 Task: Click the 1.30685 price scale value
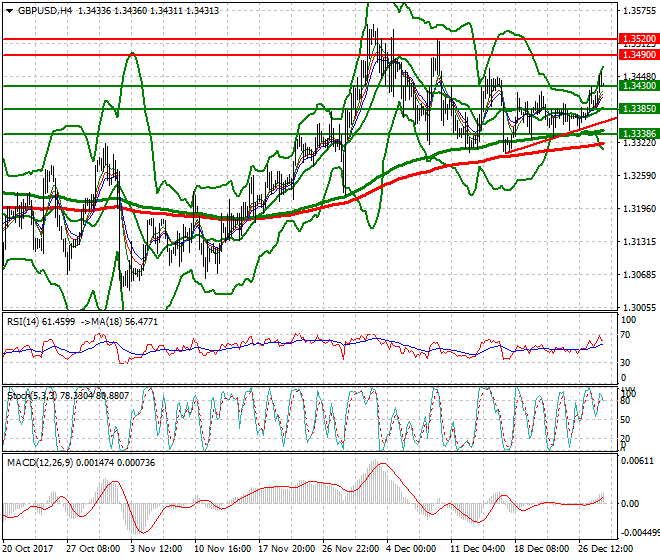[639, 275]
